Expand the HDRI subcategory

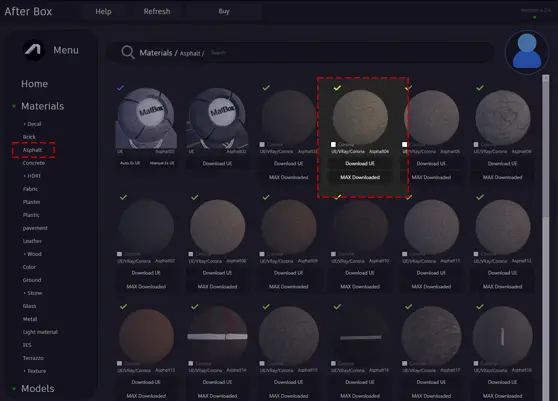click(32, 176)
